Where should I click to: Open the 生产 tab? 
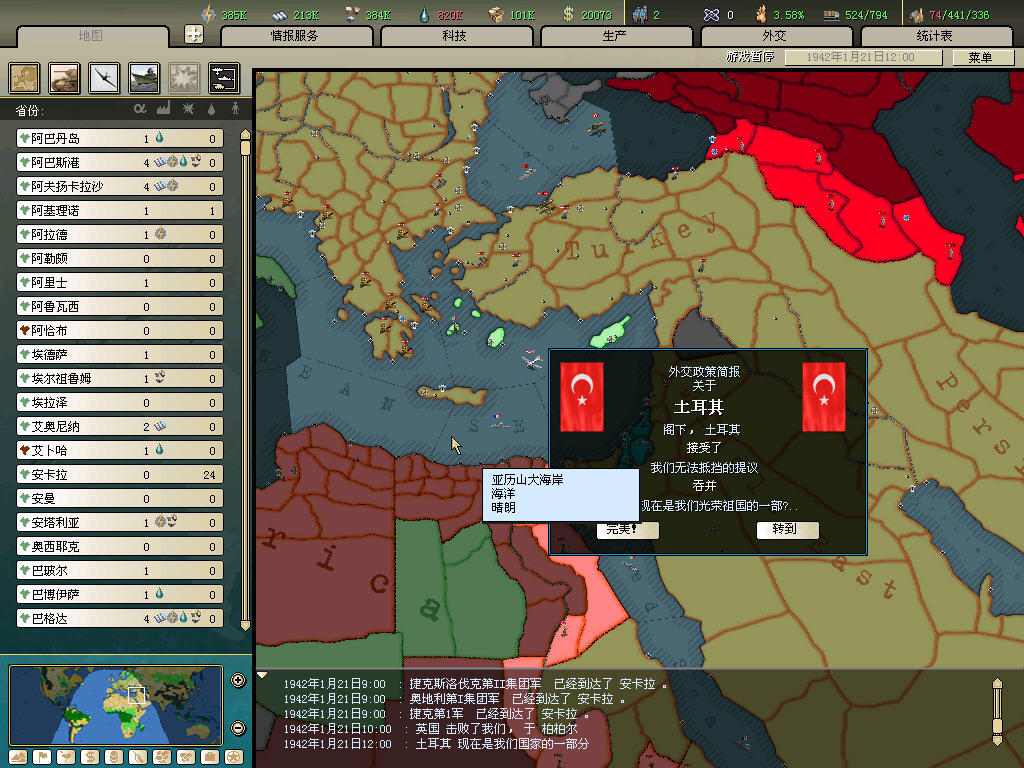616,36
